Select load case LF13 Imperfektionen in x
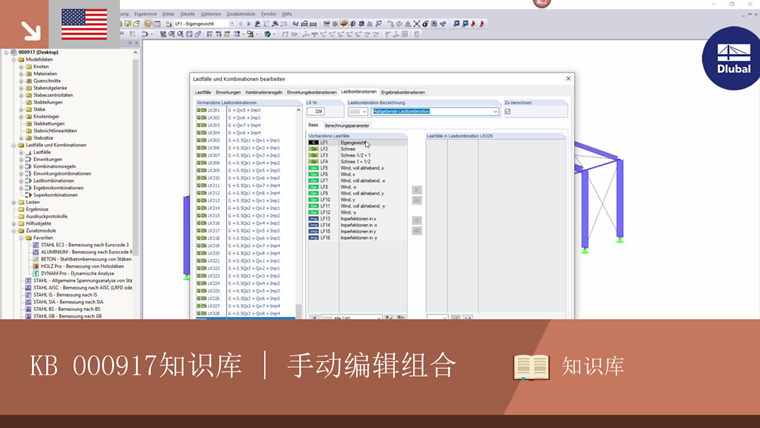760x428 pixels. 358,219
